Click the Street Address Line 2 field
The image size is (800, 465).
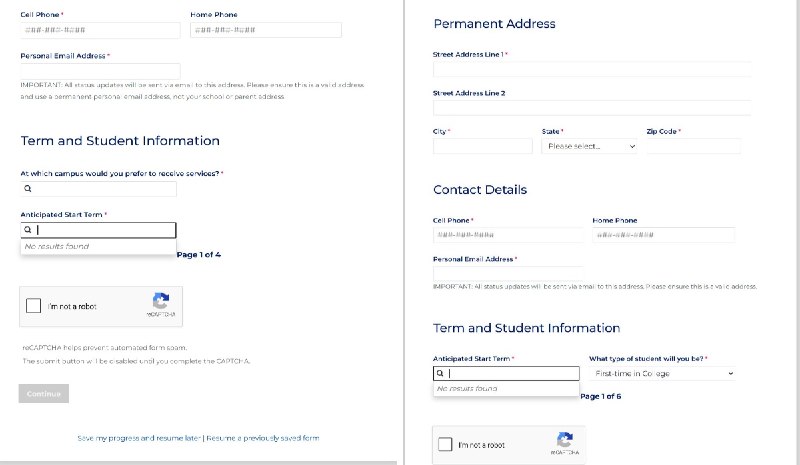(592, 108)
